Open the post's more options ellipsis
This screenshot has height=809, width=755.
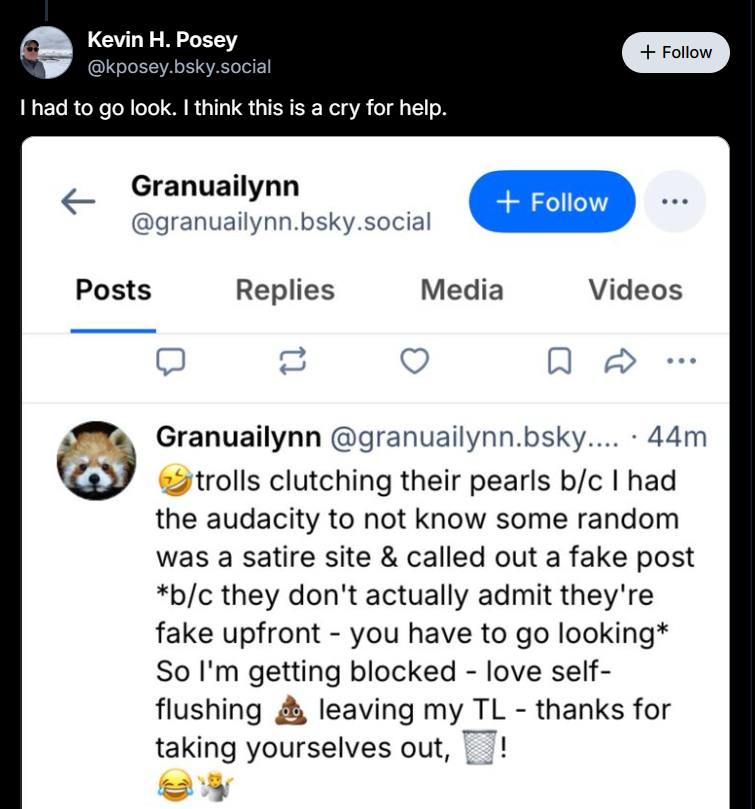click(680, 361)
